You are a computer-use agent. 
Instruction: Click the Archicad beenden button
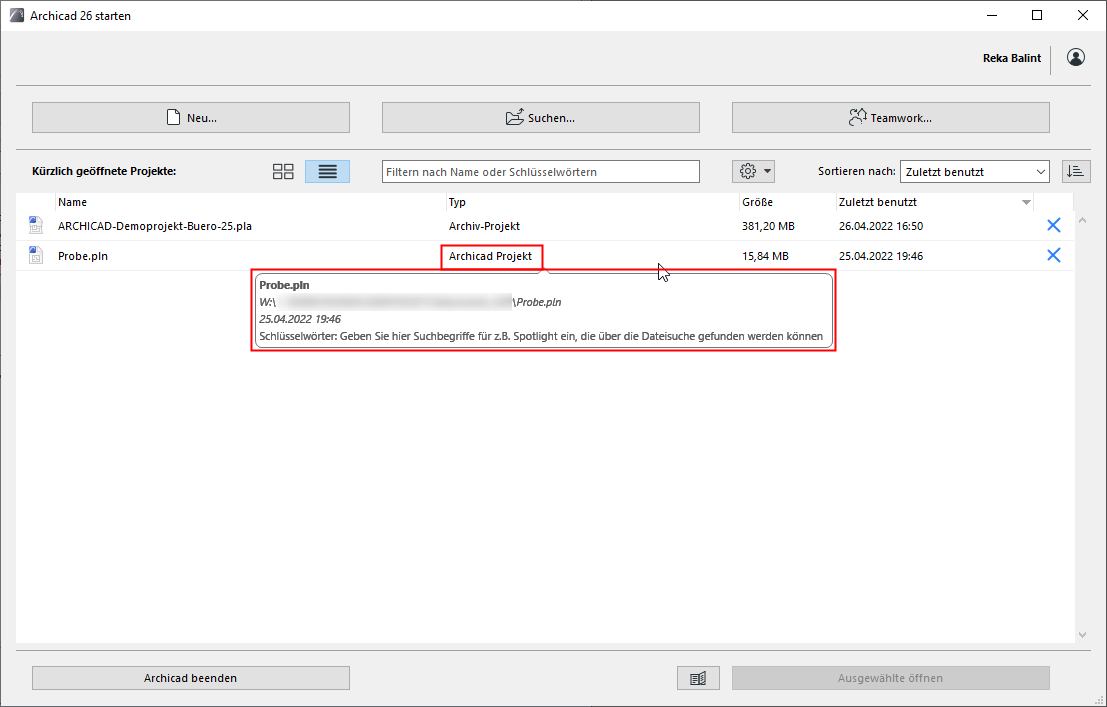[x=191, y=678]
